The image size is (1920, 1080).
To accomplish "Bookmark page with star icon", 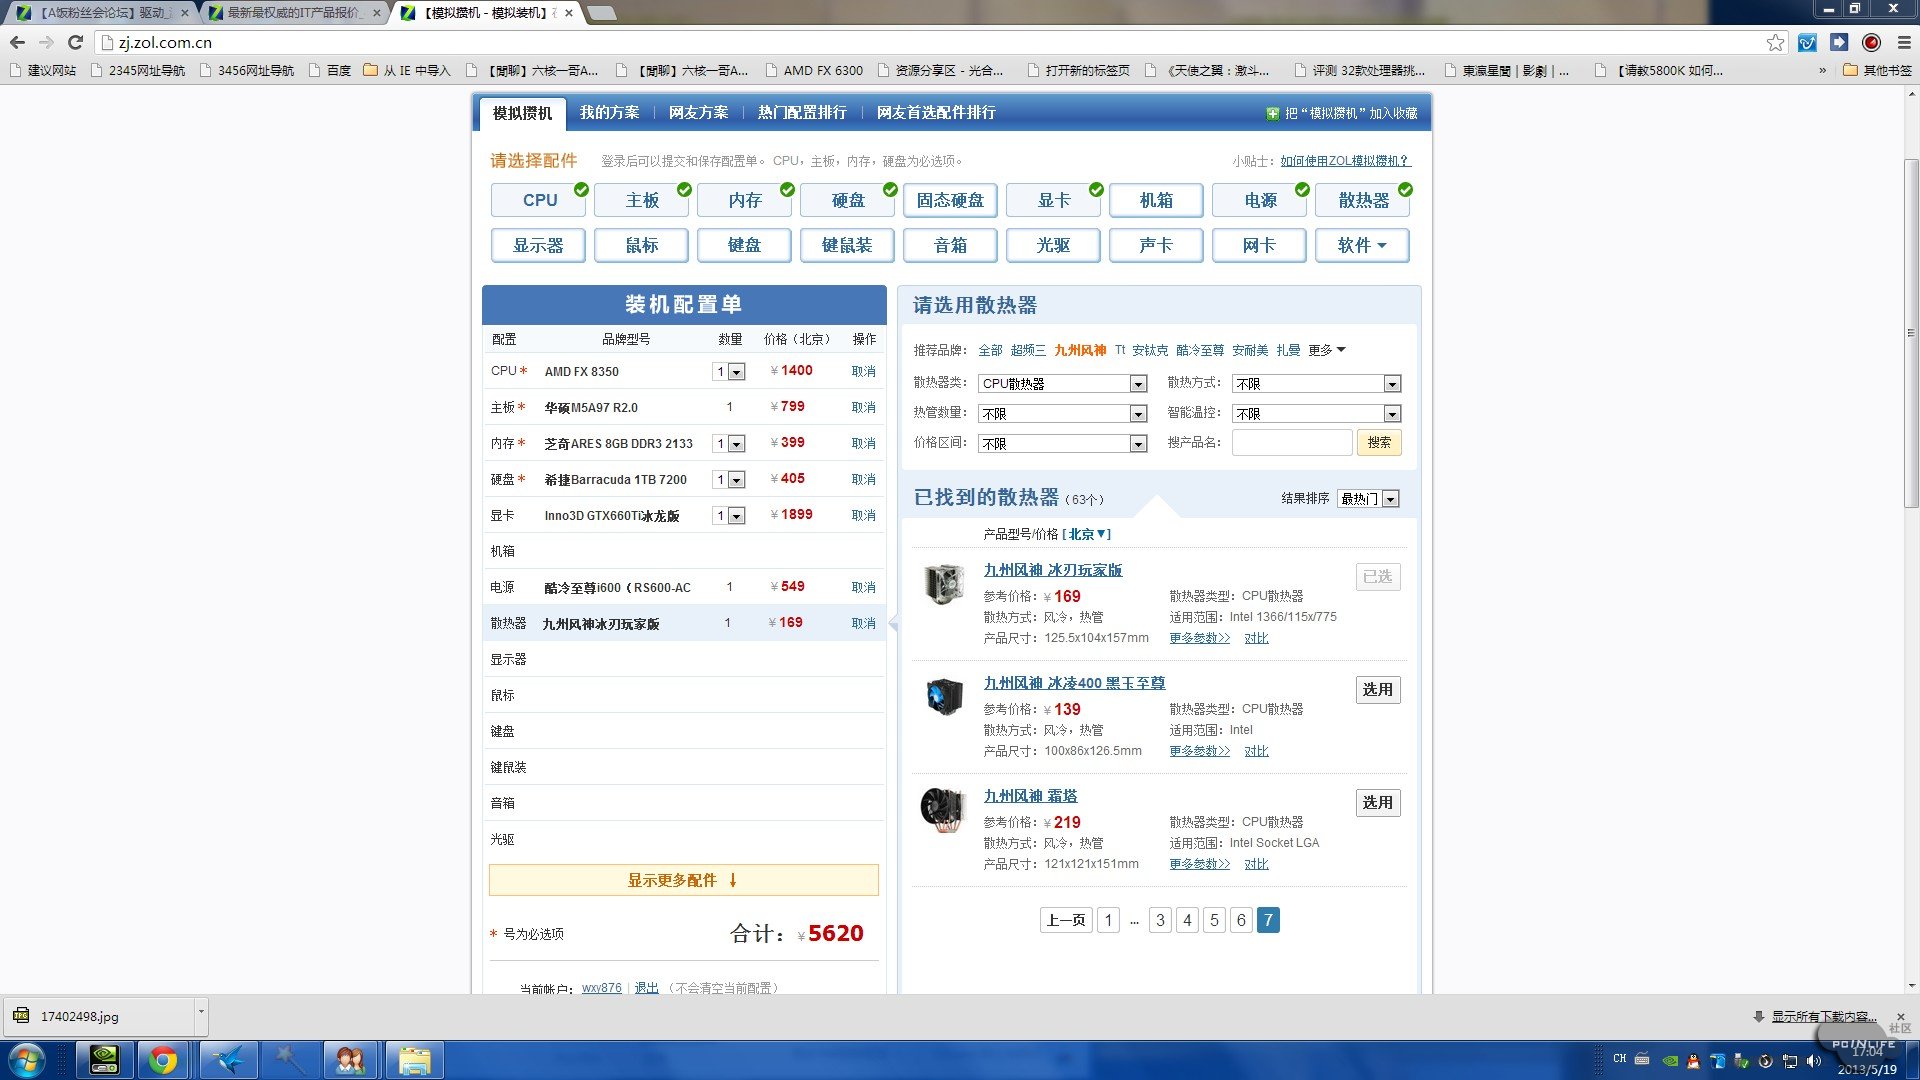I will pos(1775,42).
